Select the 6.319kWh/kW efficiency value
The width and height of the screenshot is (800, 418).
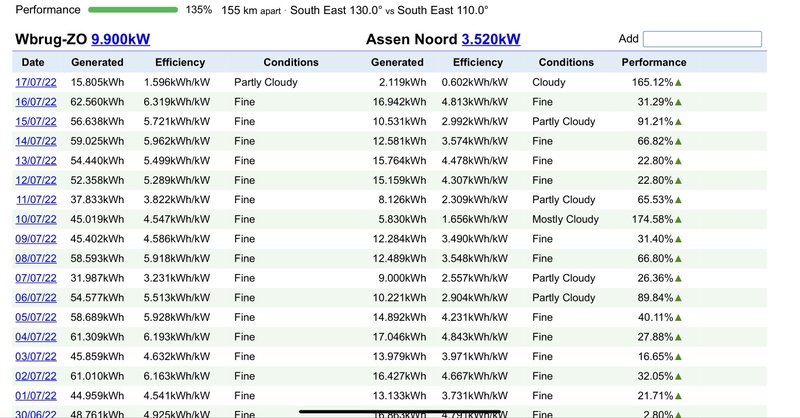(x=177, y=102)
